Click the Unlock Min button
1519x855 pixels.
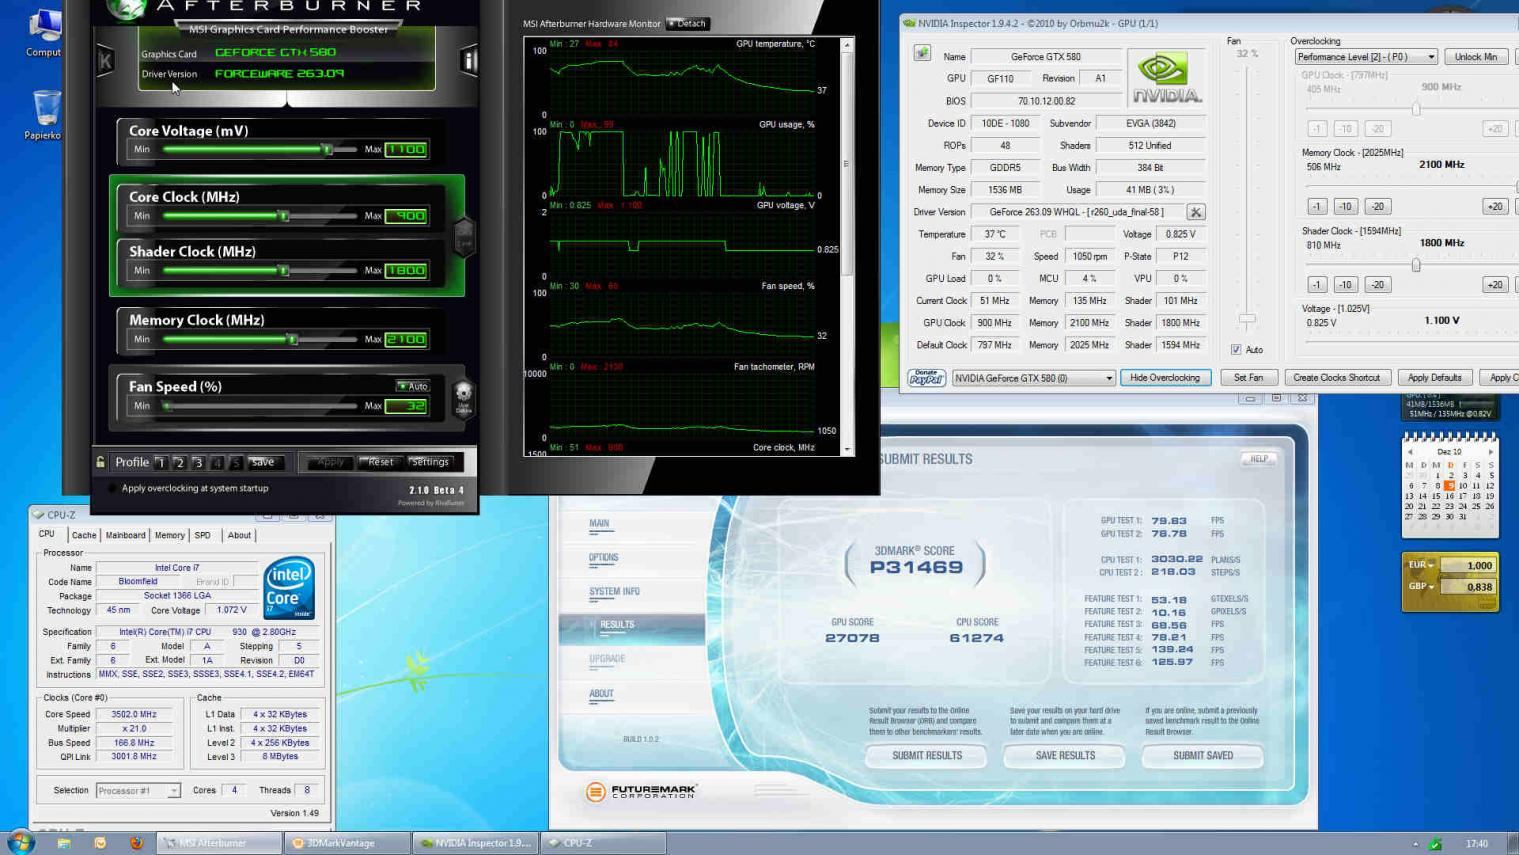point(1476,57)
